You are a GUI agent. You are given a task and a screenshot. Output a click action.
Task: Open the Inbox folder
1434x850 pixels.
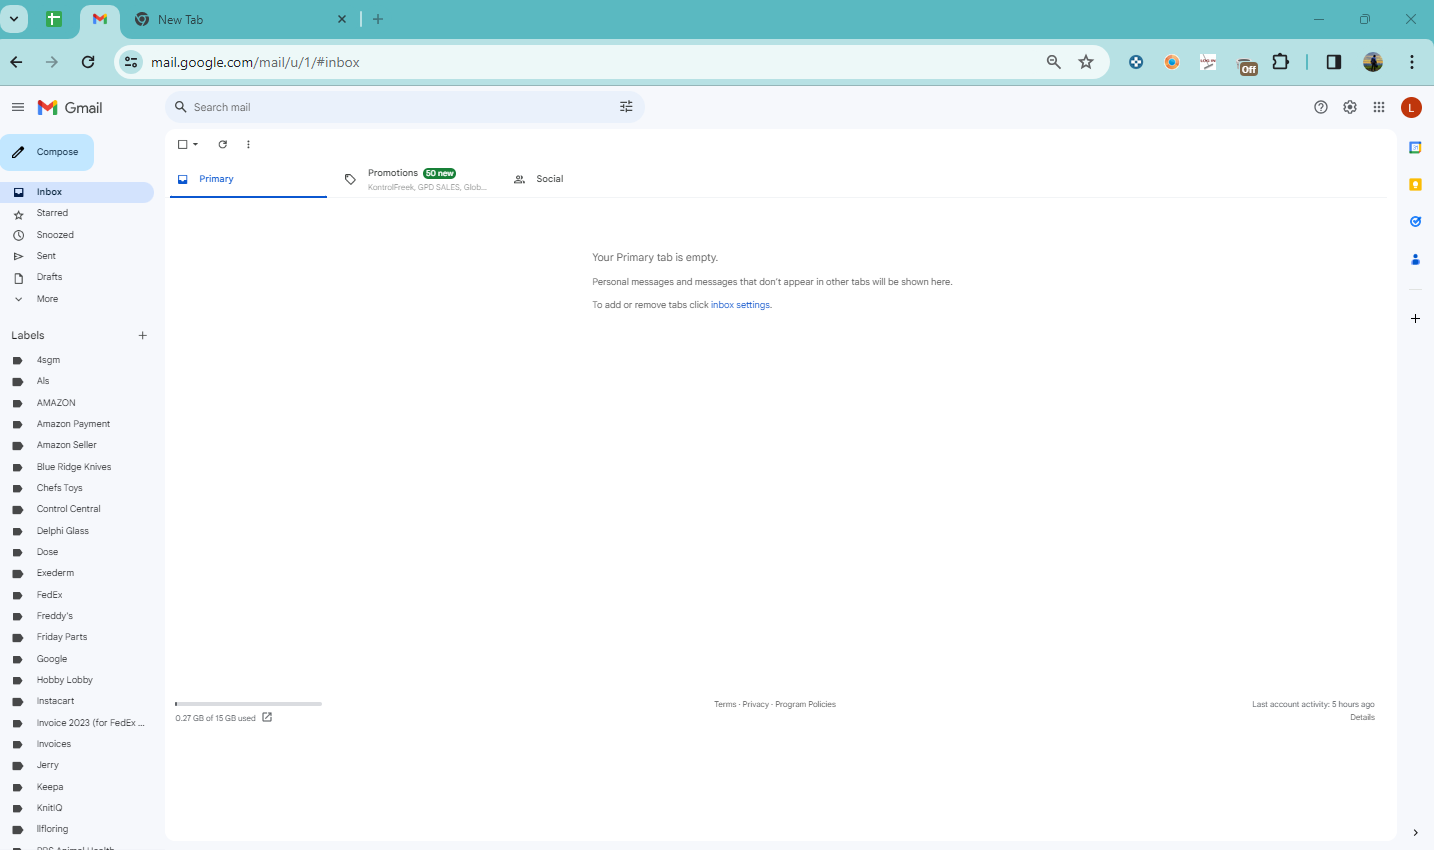pyautogui.click(x=76, y=192)
